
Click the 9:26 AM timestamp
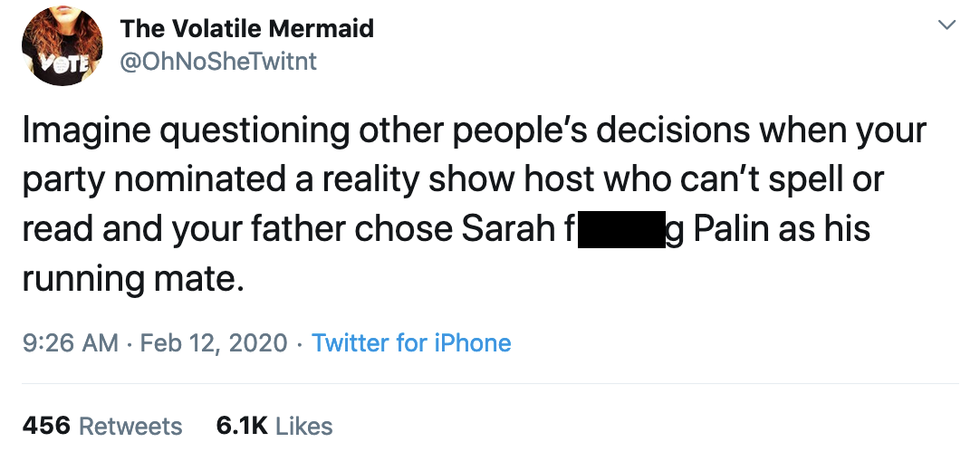69,343
